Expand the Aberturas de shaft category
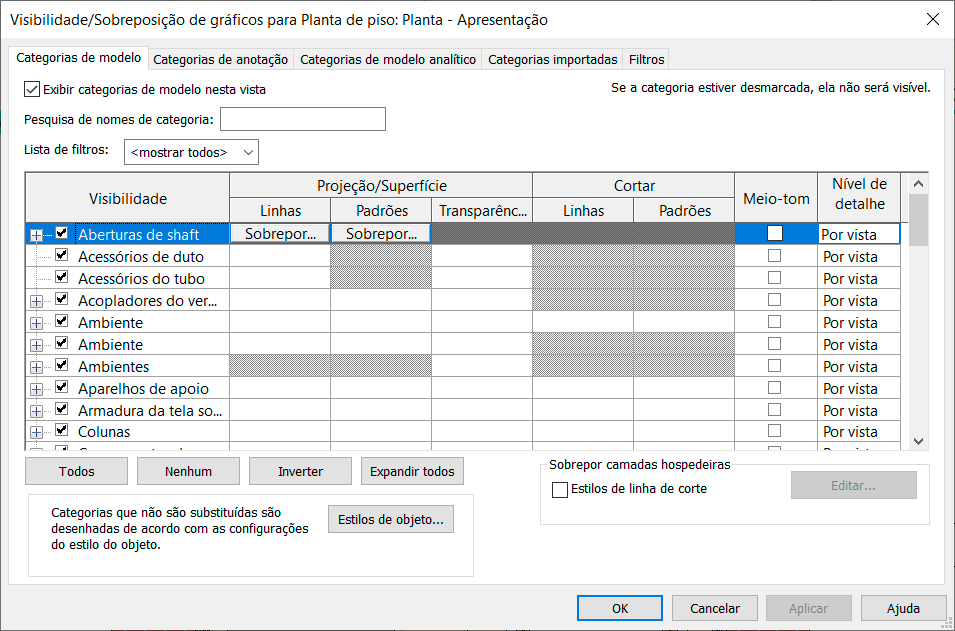The width and height of the screenshot is (955, 631). tap(37, 235)
